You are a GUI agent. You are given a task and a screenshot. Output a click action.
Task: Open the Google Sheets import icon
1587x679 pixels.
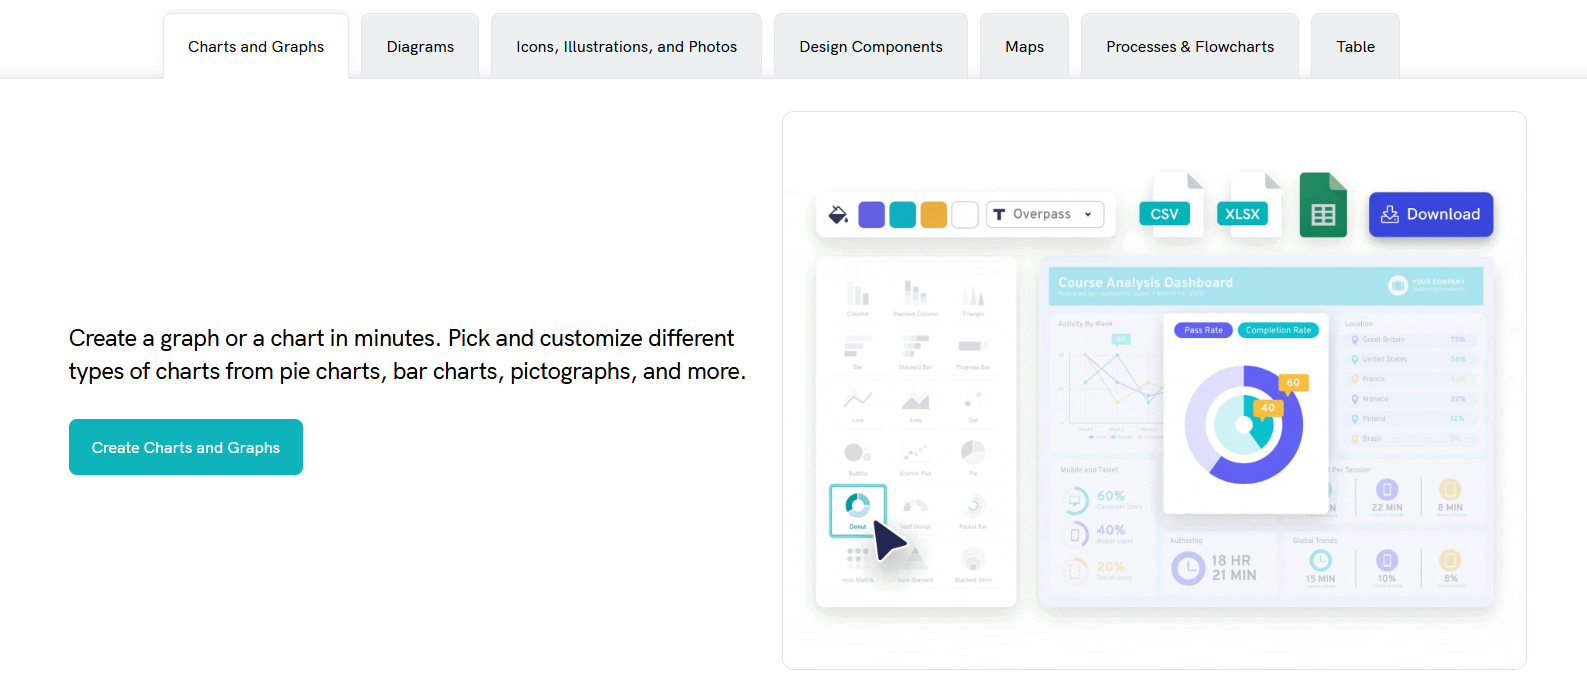click(1322, 205)
